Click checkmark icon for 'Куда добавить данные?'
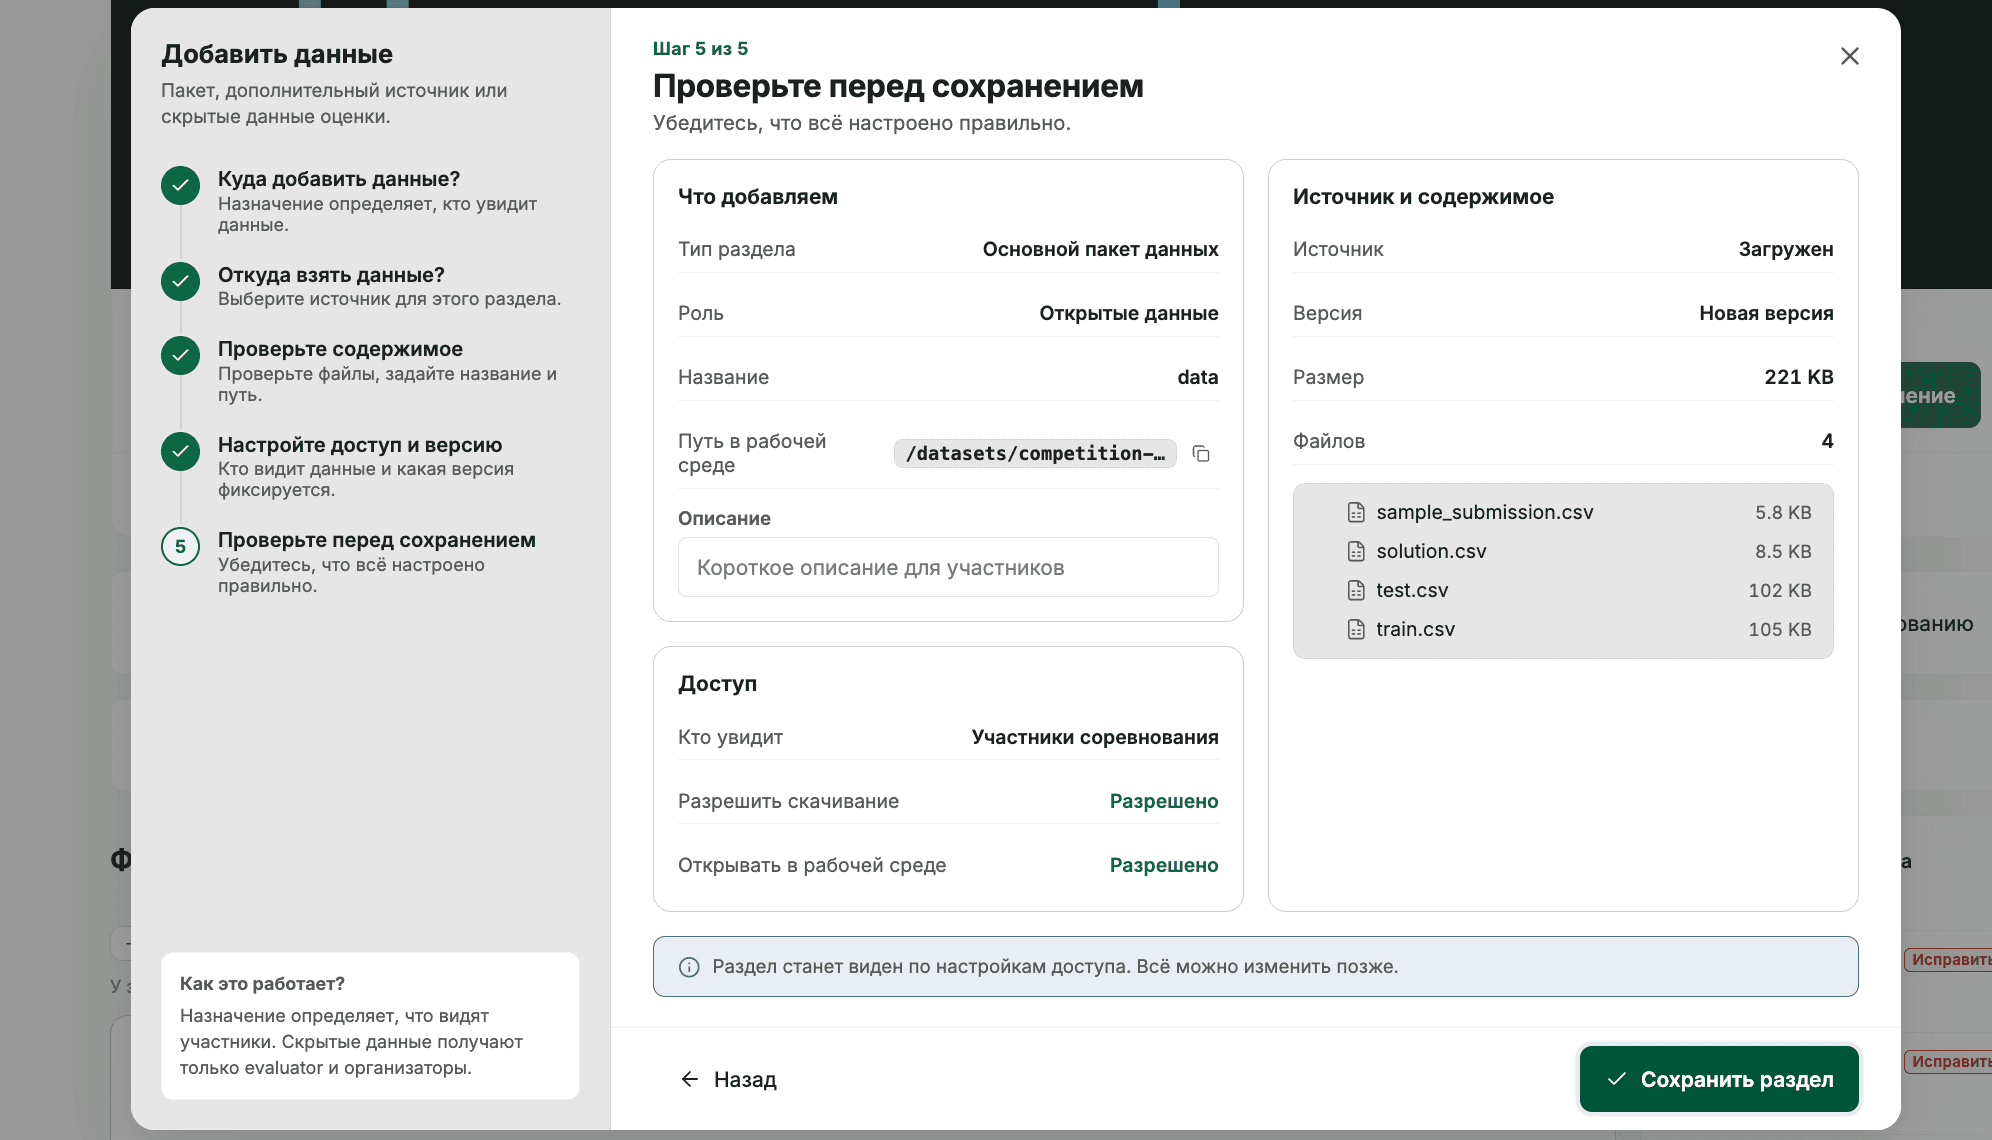Viewport: 1992px width, 1140px height. coord(180,185)
